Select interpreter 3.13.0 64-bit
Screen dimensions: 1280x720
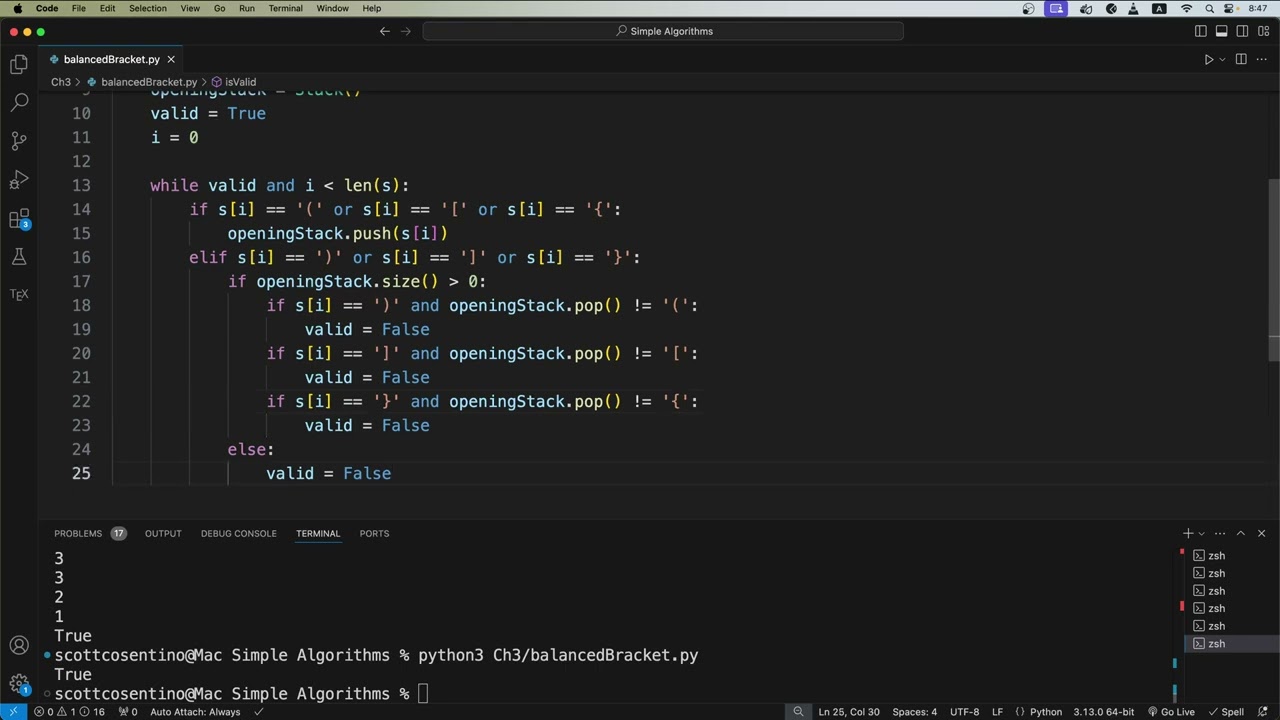point(1104,712)
